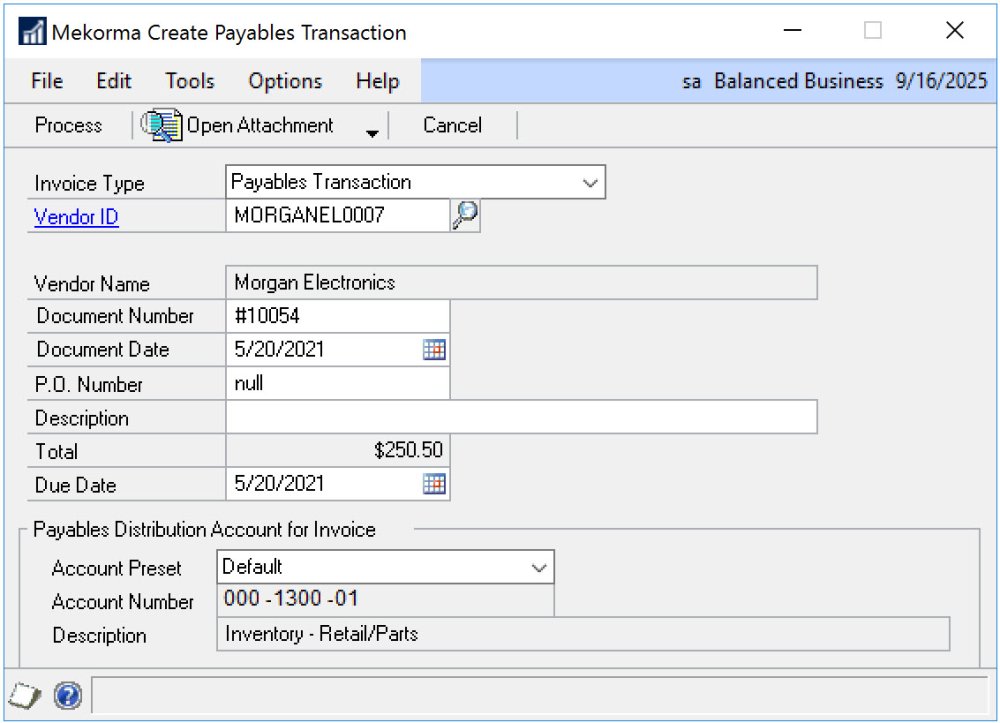Screen dimensions: 1000x723
Task: Cancel the payables transaction
Action: pos(451,124)
